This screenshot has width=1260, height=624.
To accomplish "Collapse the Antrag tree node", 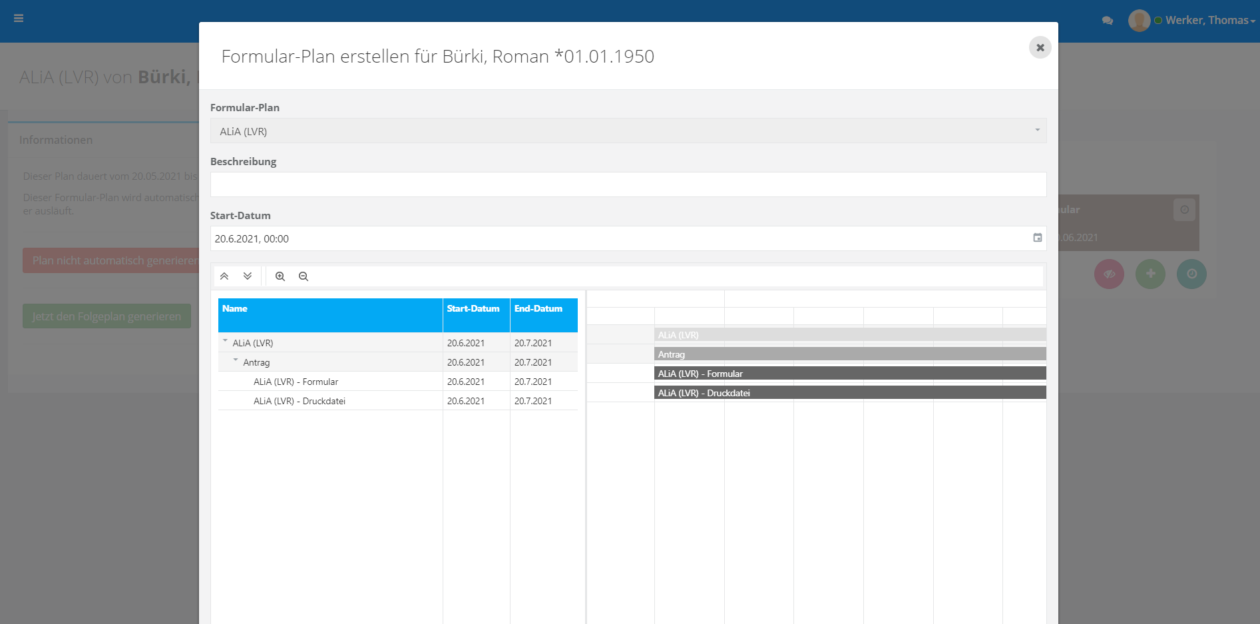I will point(236,361).
